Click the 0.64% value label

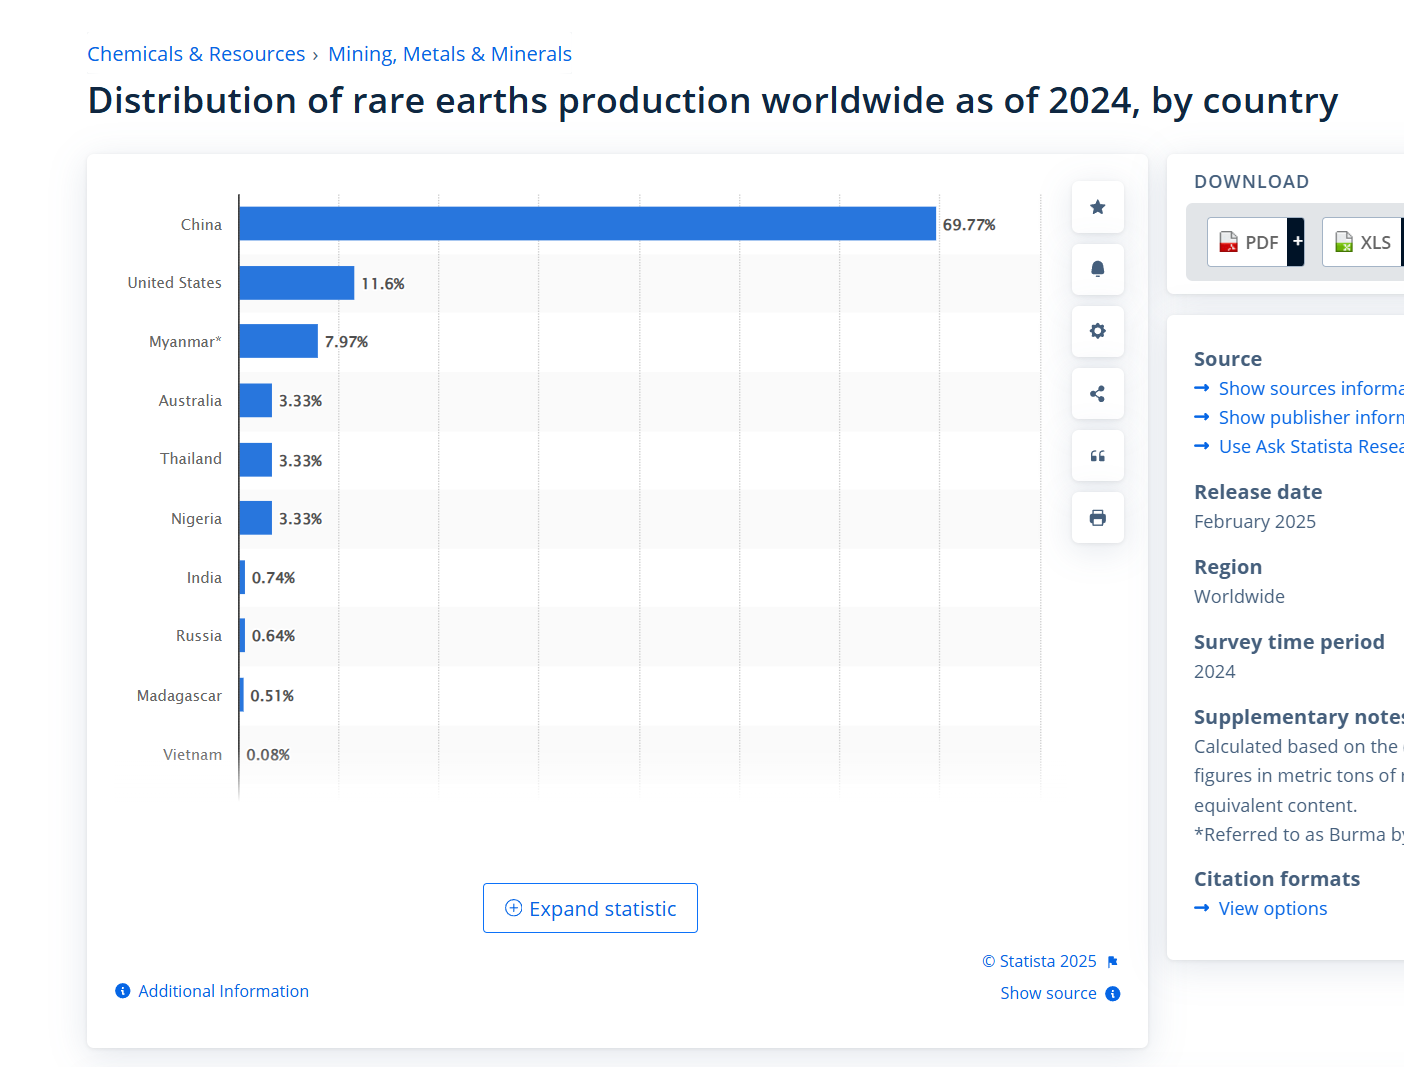point(273,636)
